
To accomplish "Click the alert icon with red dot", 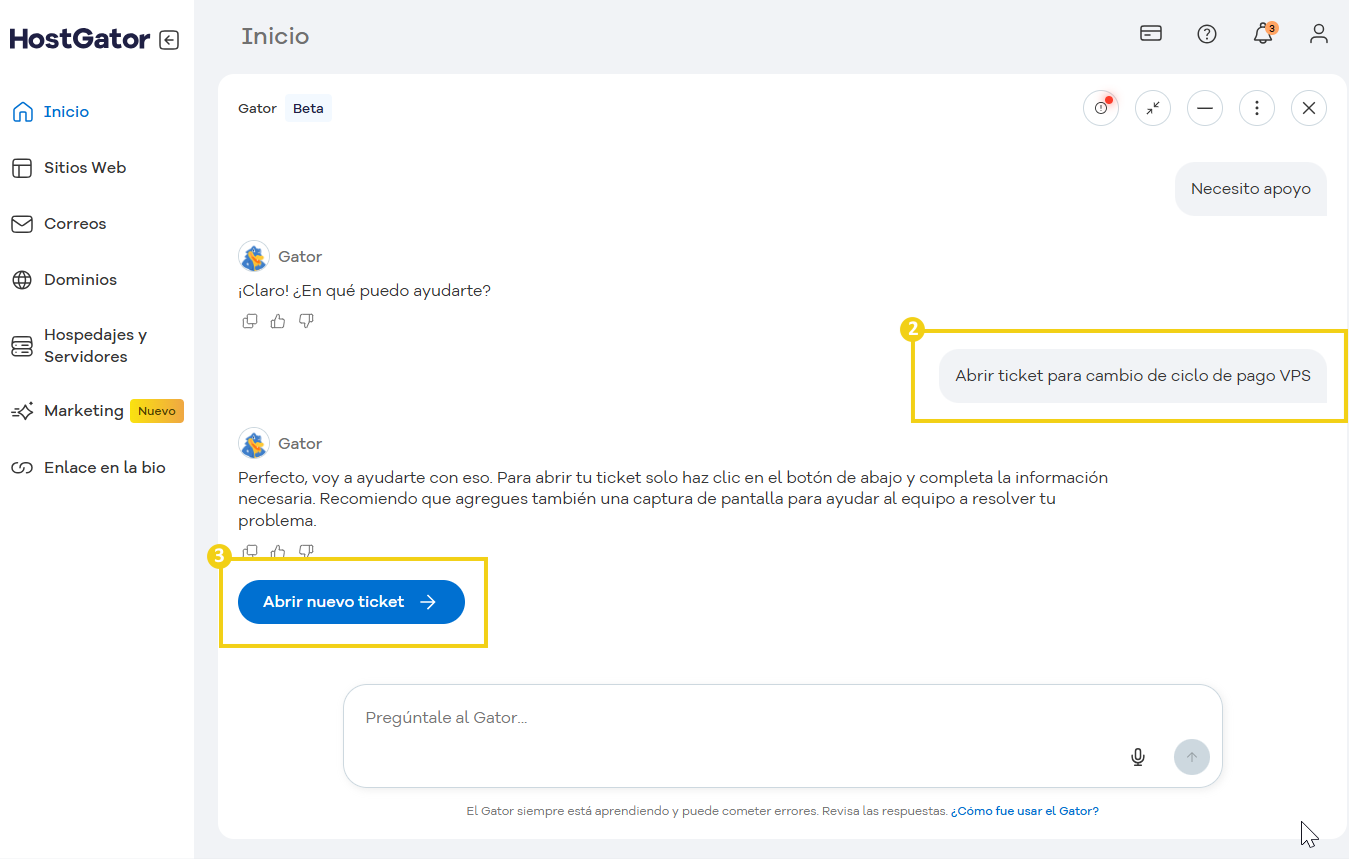I will [x=1100, y=107].
